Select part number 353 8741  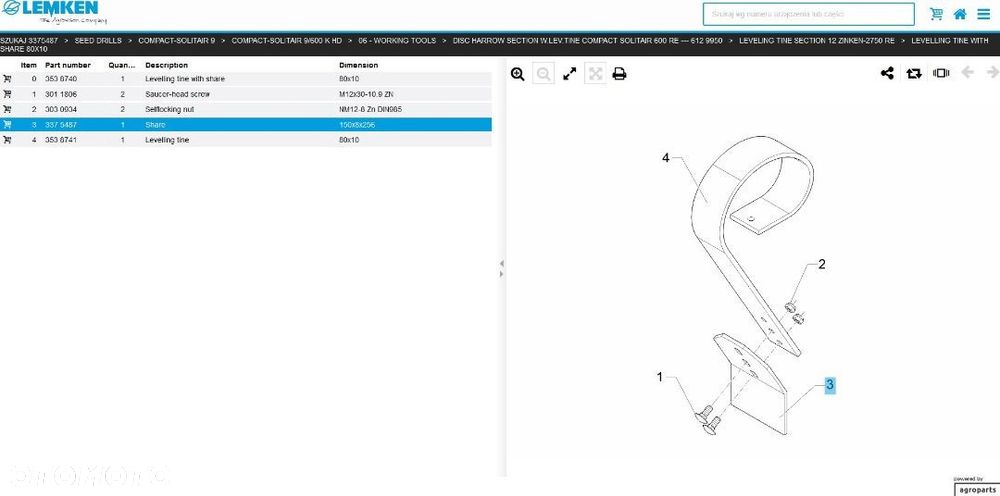[61, 140]
